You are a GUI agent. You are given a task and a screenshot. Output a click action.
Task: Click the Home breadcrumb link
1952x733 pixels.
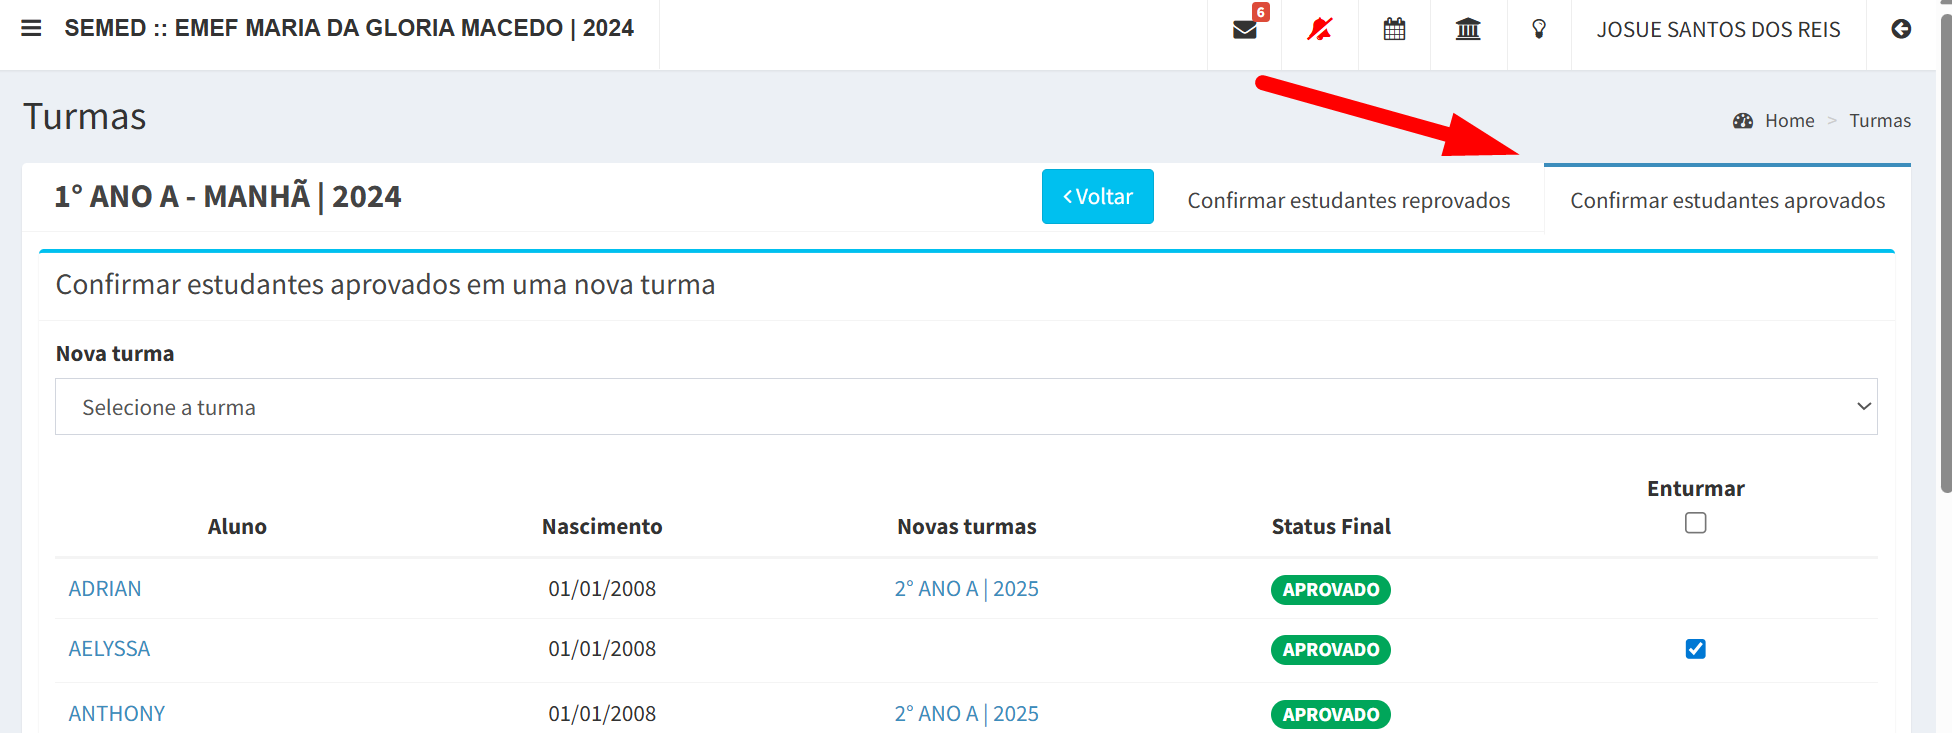tap(1789, 121)
